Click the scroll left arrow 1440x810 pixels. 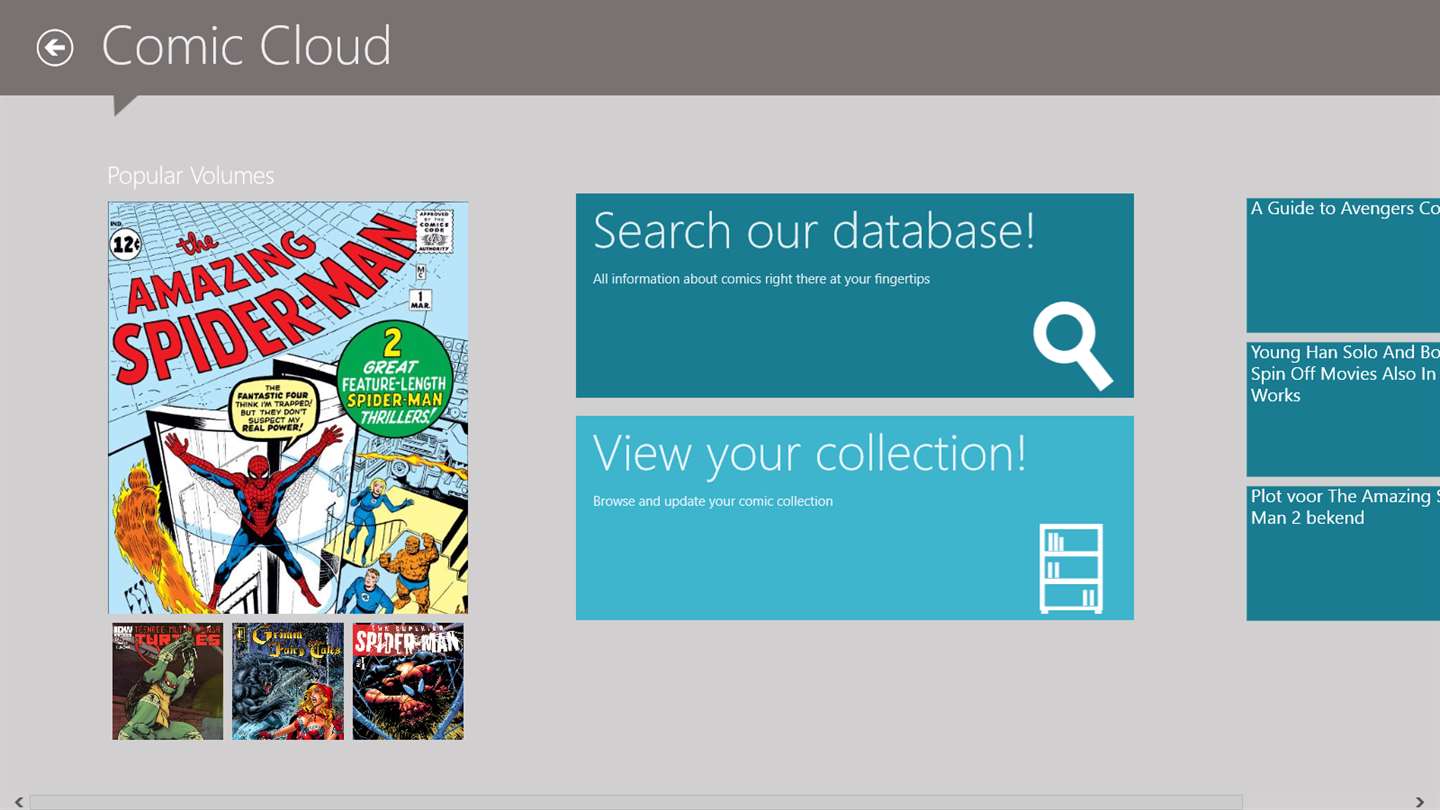click(x=18, y=802)
